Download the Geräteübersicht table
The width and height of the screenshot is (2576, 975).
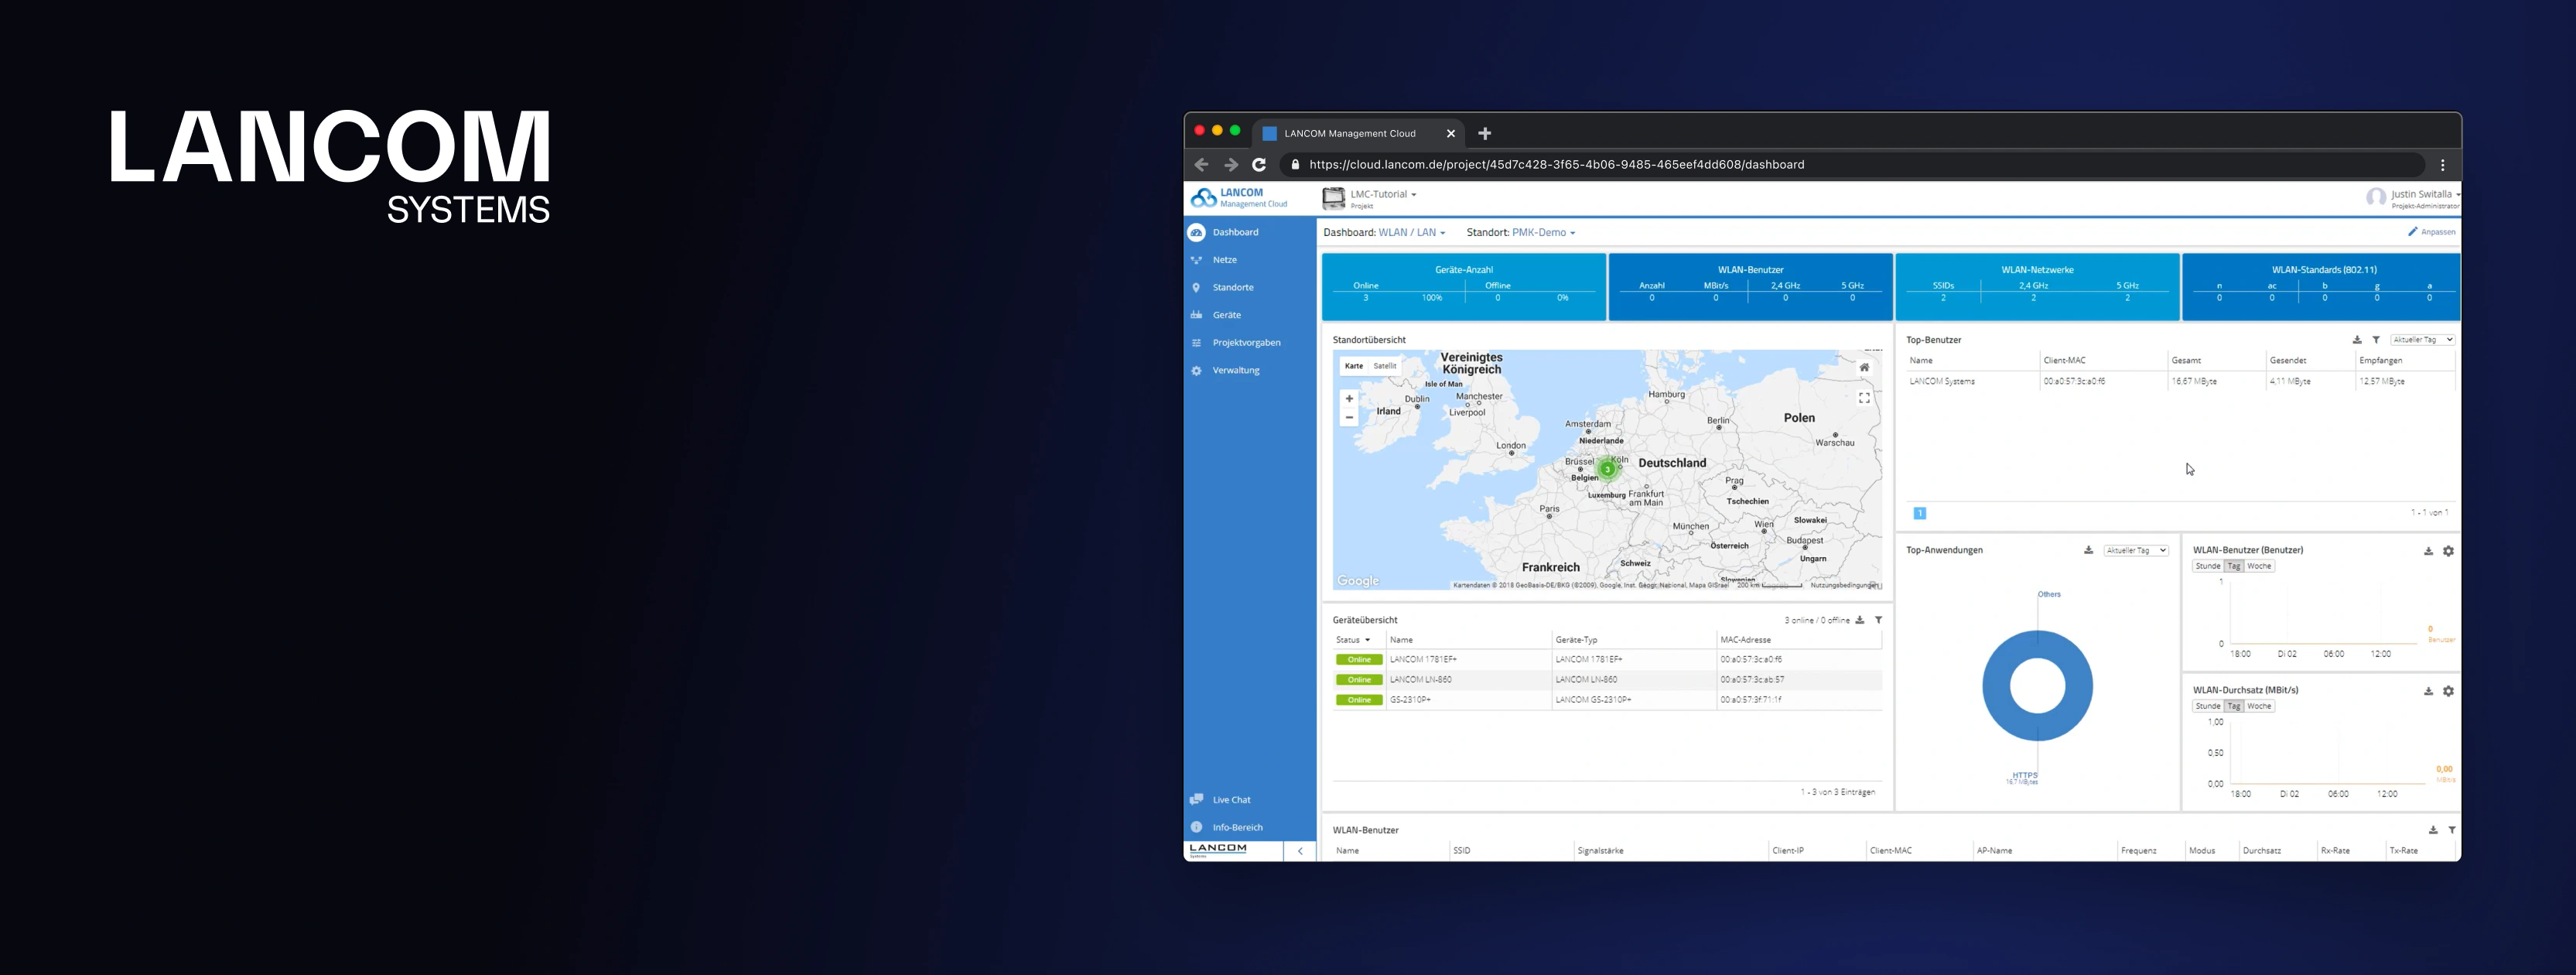coord(1860,620)
